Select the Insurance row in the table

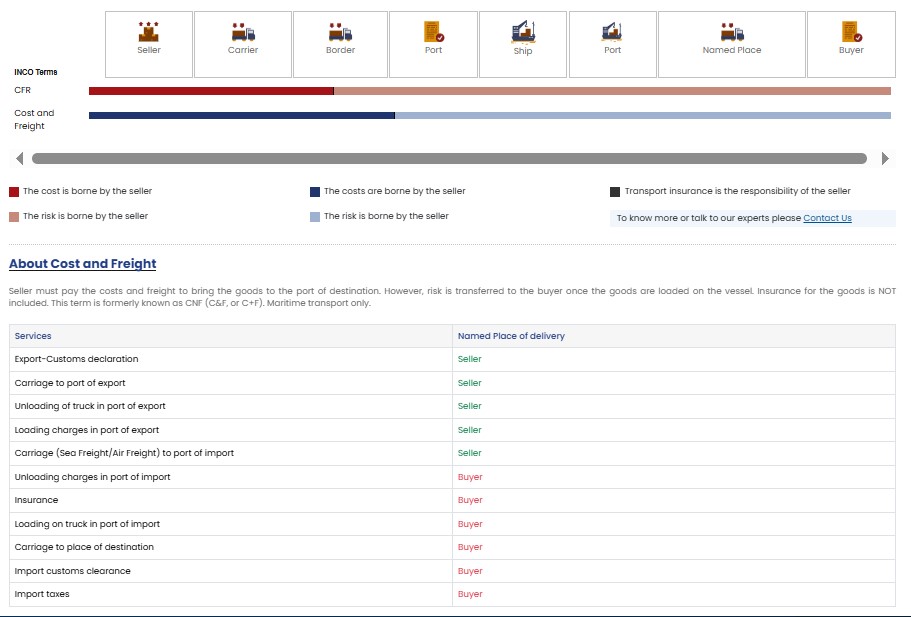tap(36, 500)
